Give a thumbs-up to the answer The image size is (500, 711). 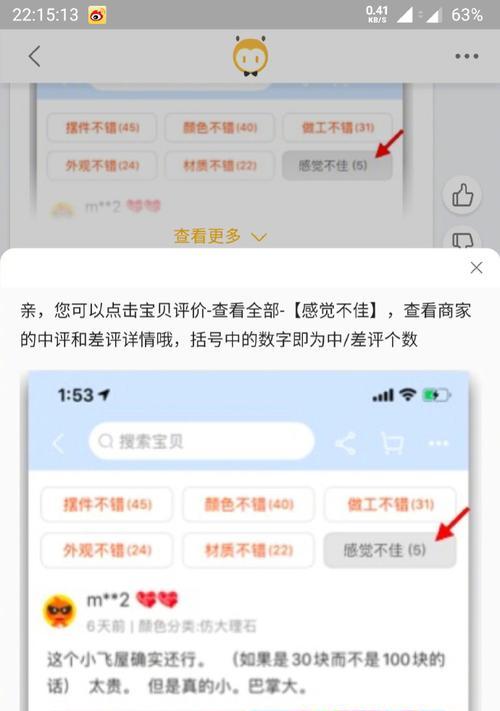pos(462,195)
